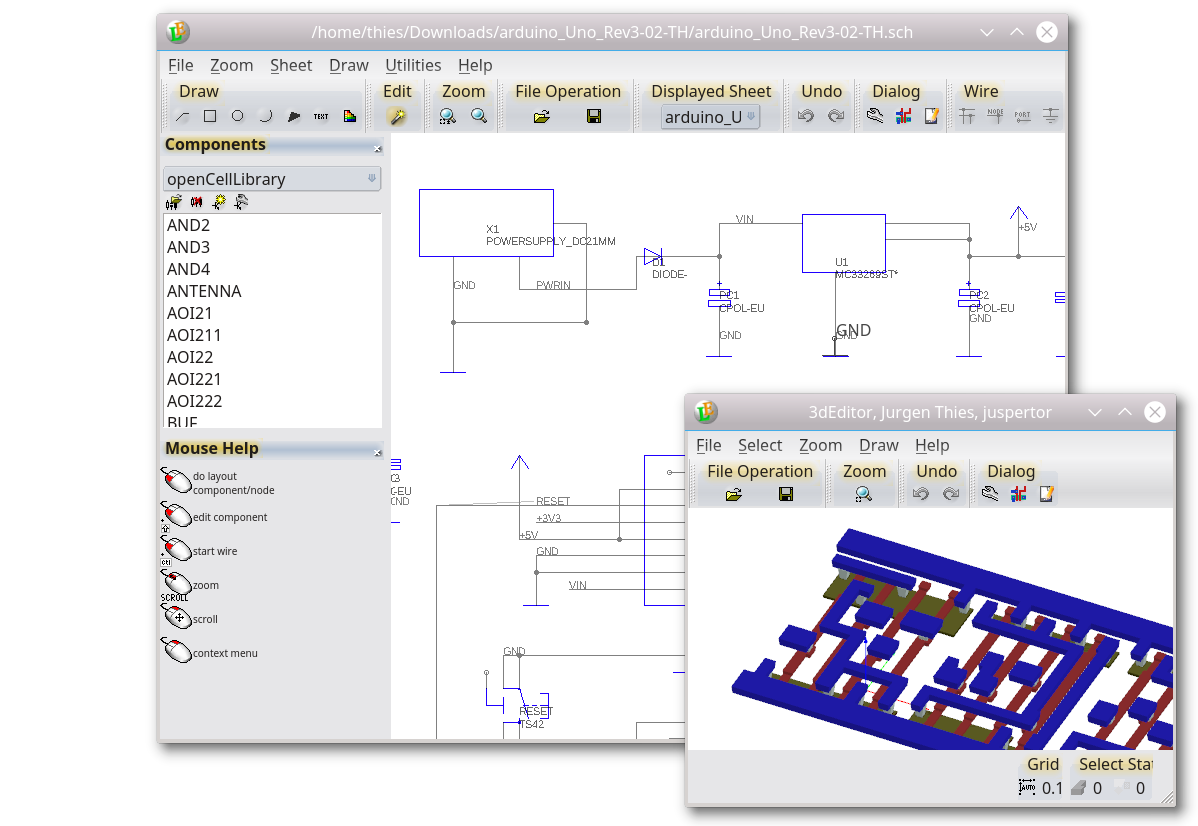
Task: Open wrench settings dialog in schematic toolbar
Action: tap(875, 116)
